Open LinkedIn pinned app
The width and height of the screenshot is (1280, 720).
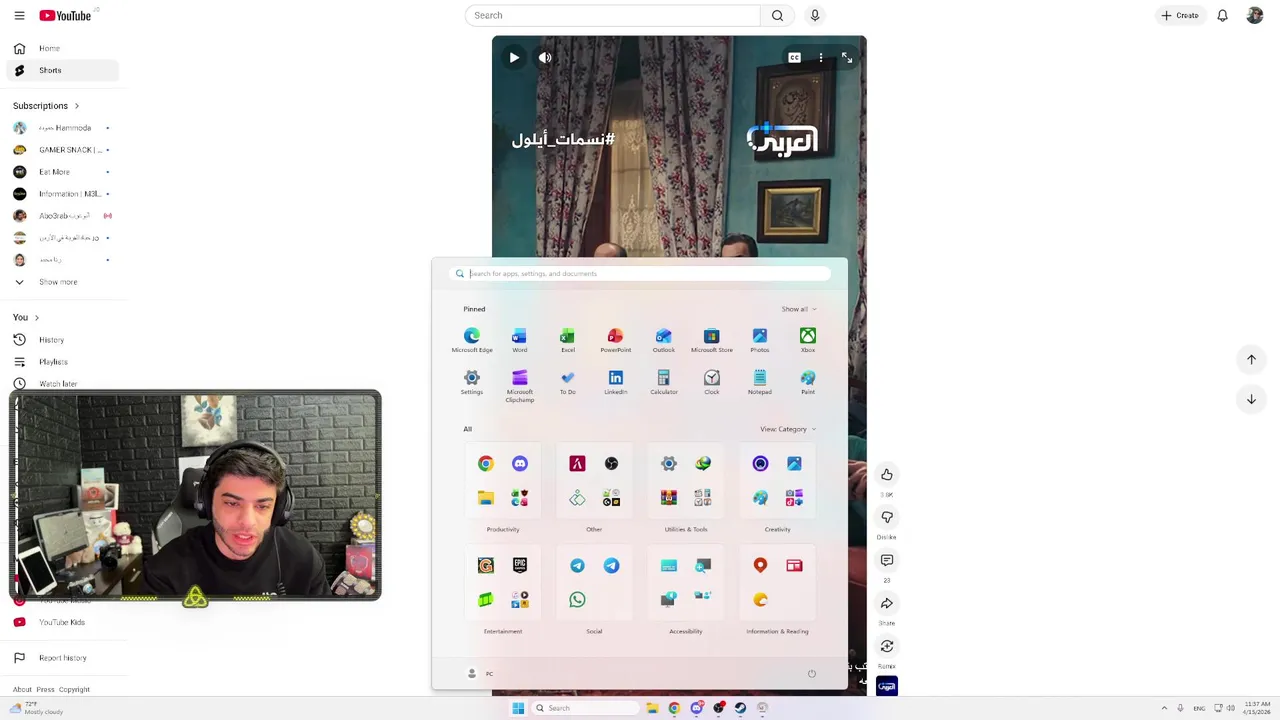[616, 382]
